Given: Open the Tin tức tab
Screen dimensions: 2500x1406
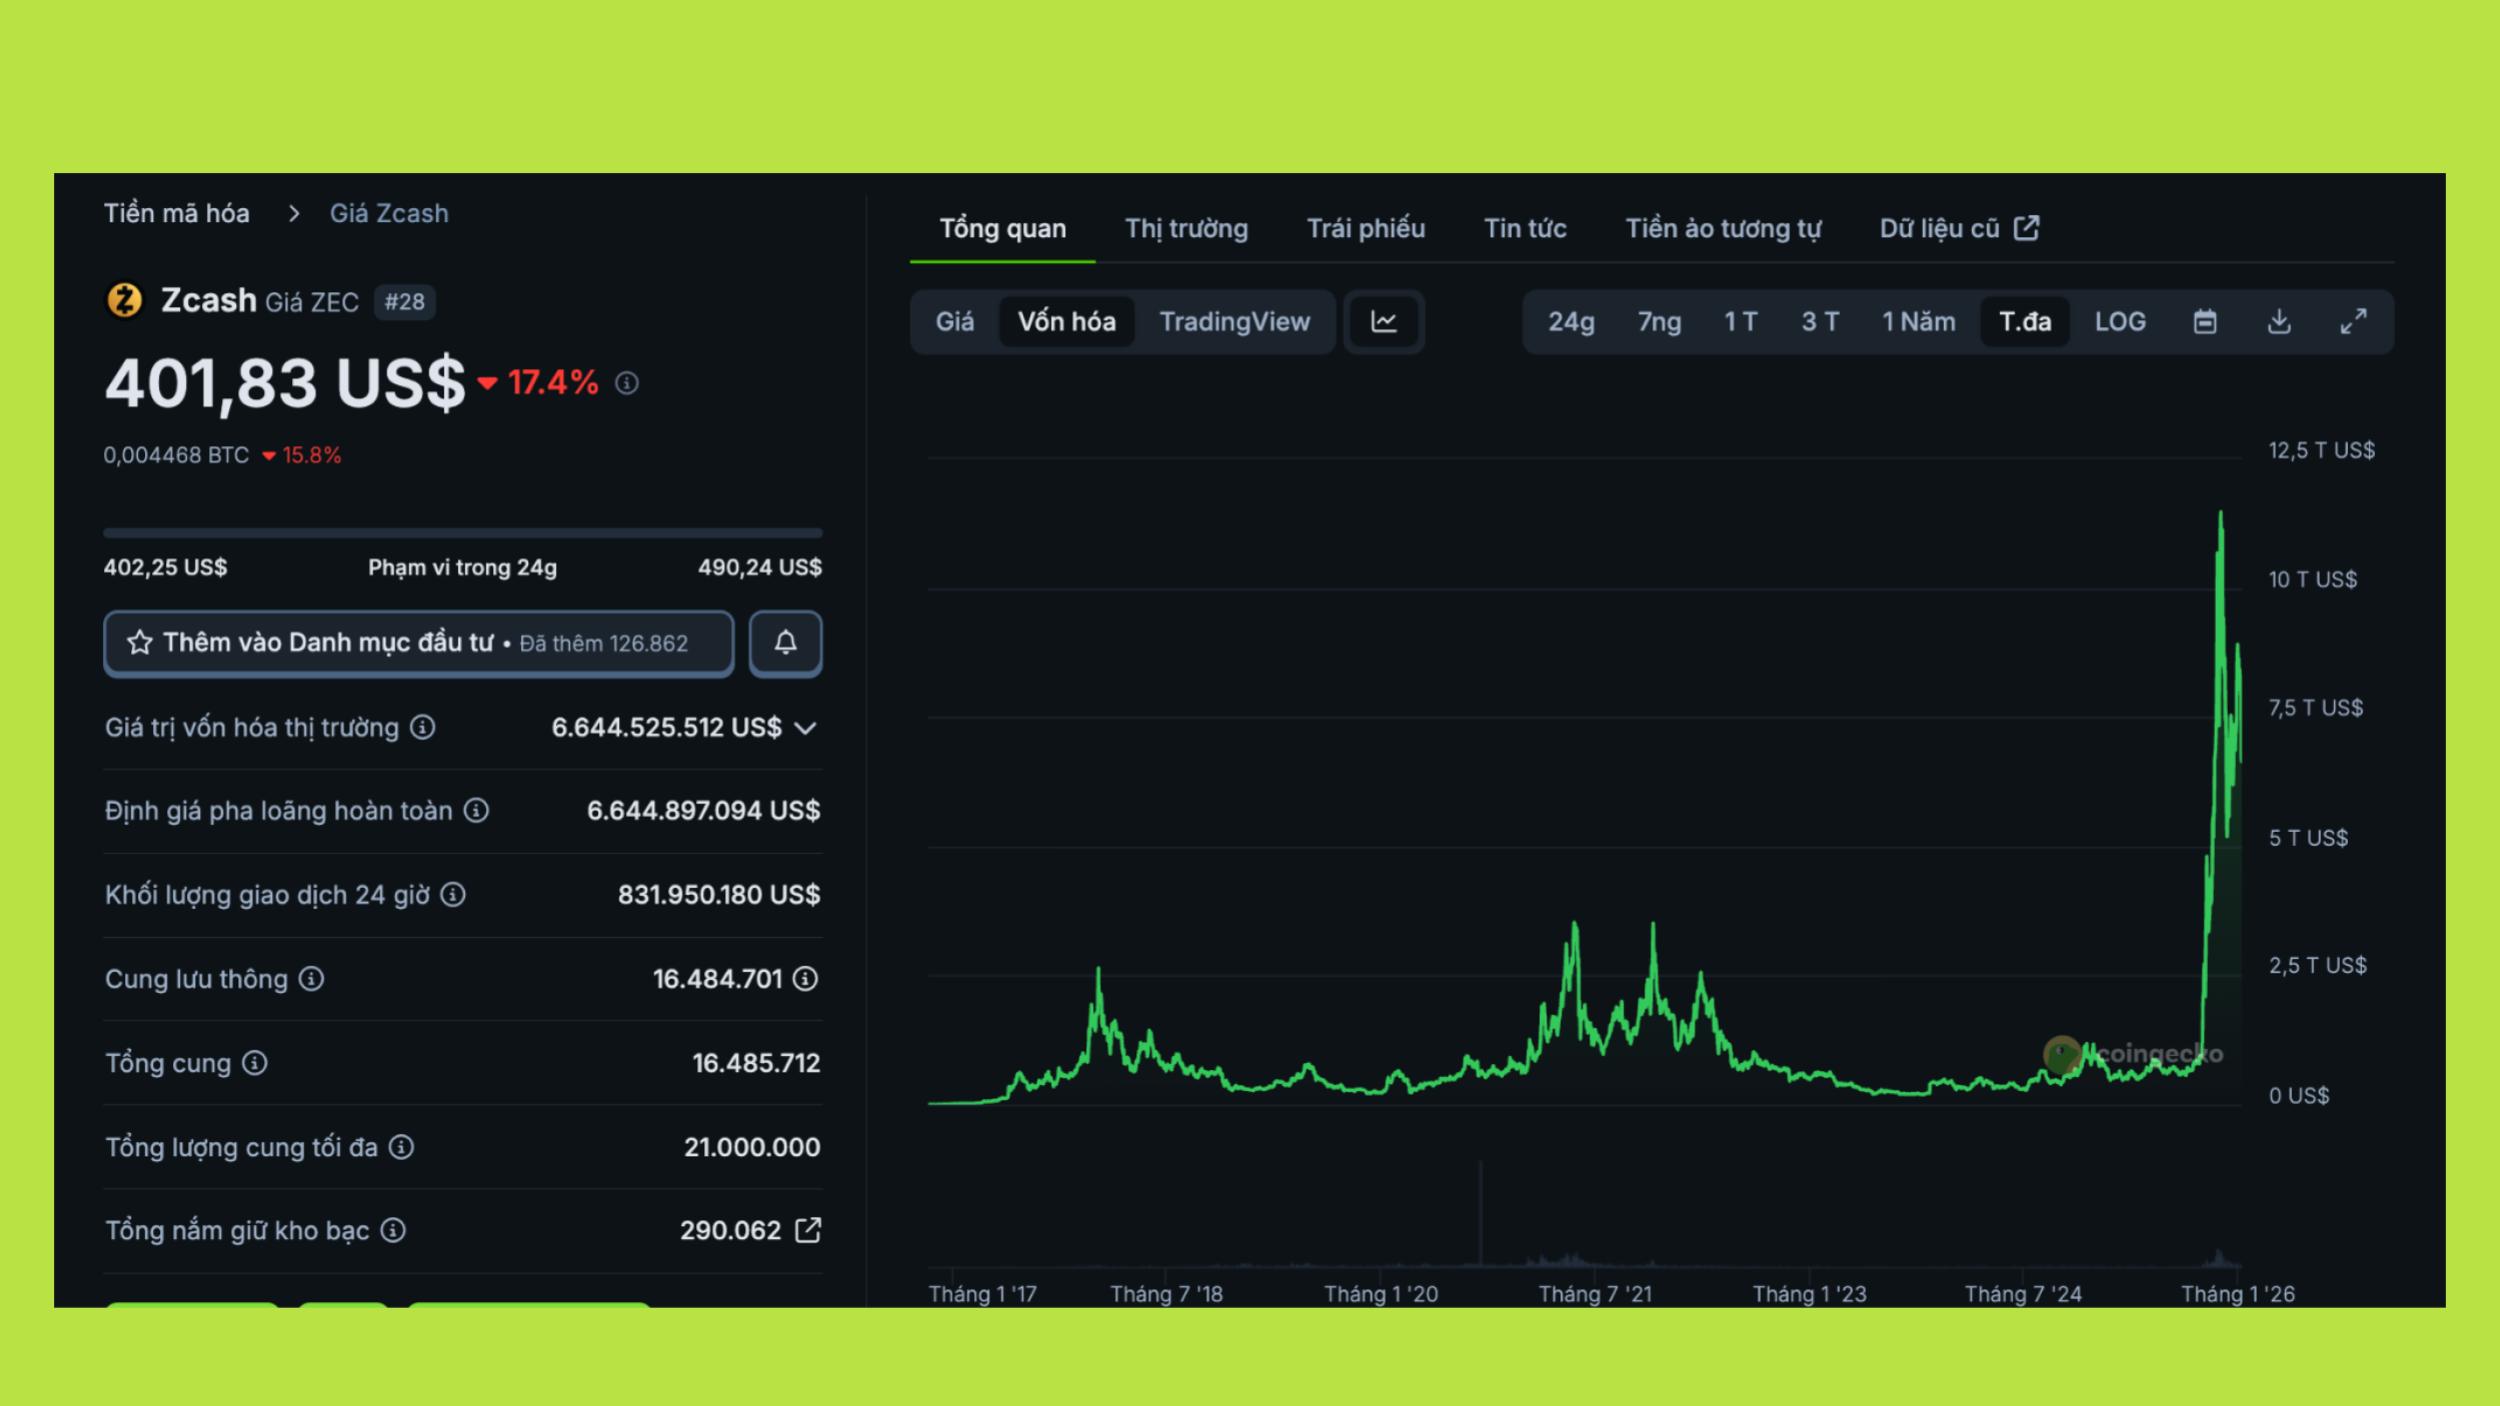Looking at the screenshot, I should [1524, 229].
